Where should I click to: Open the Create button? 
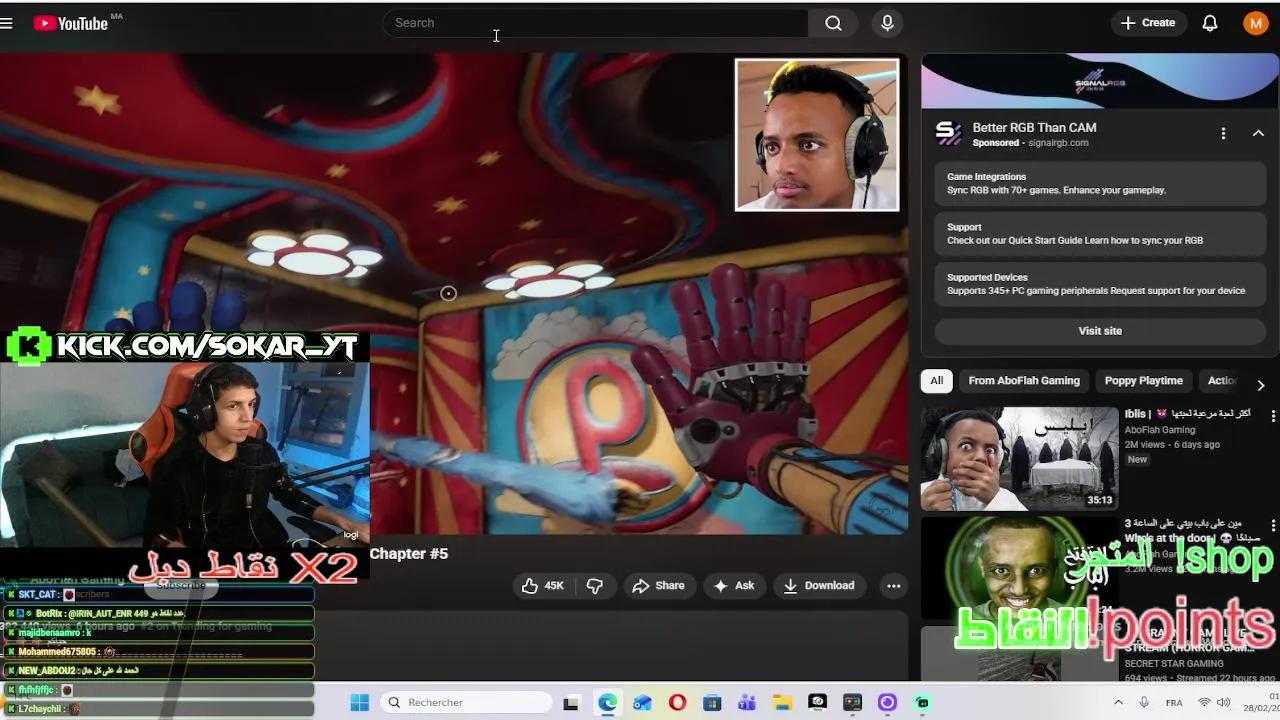point(1148,23)
